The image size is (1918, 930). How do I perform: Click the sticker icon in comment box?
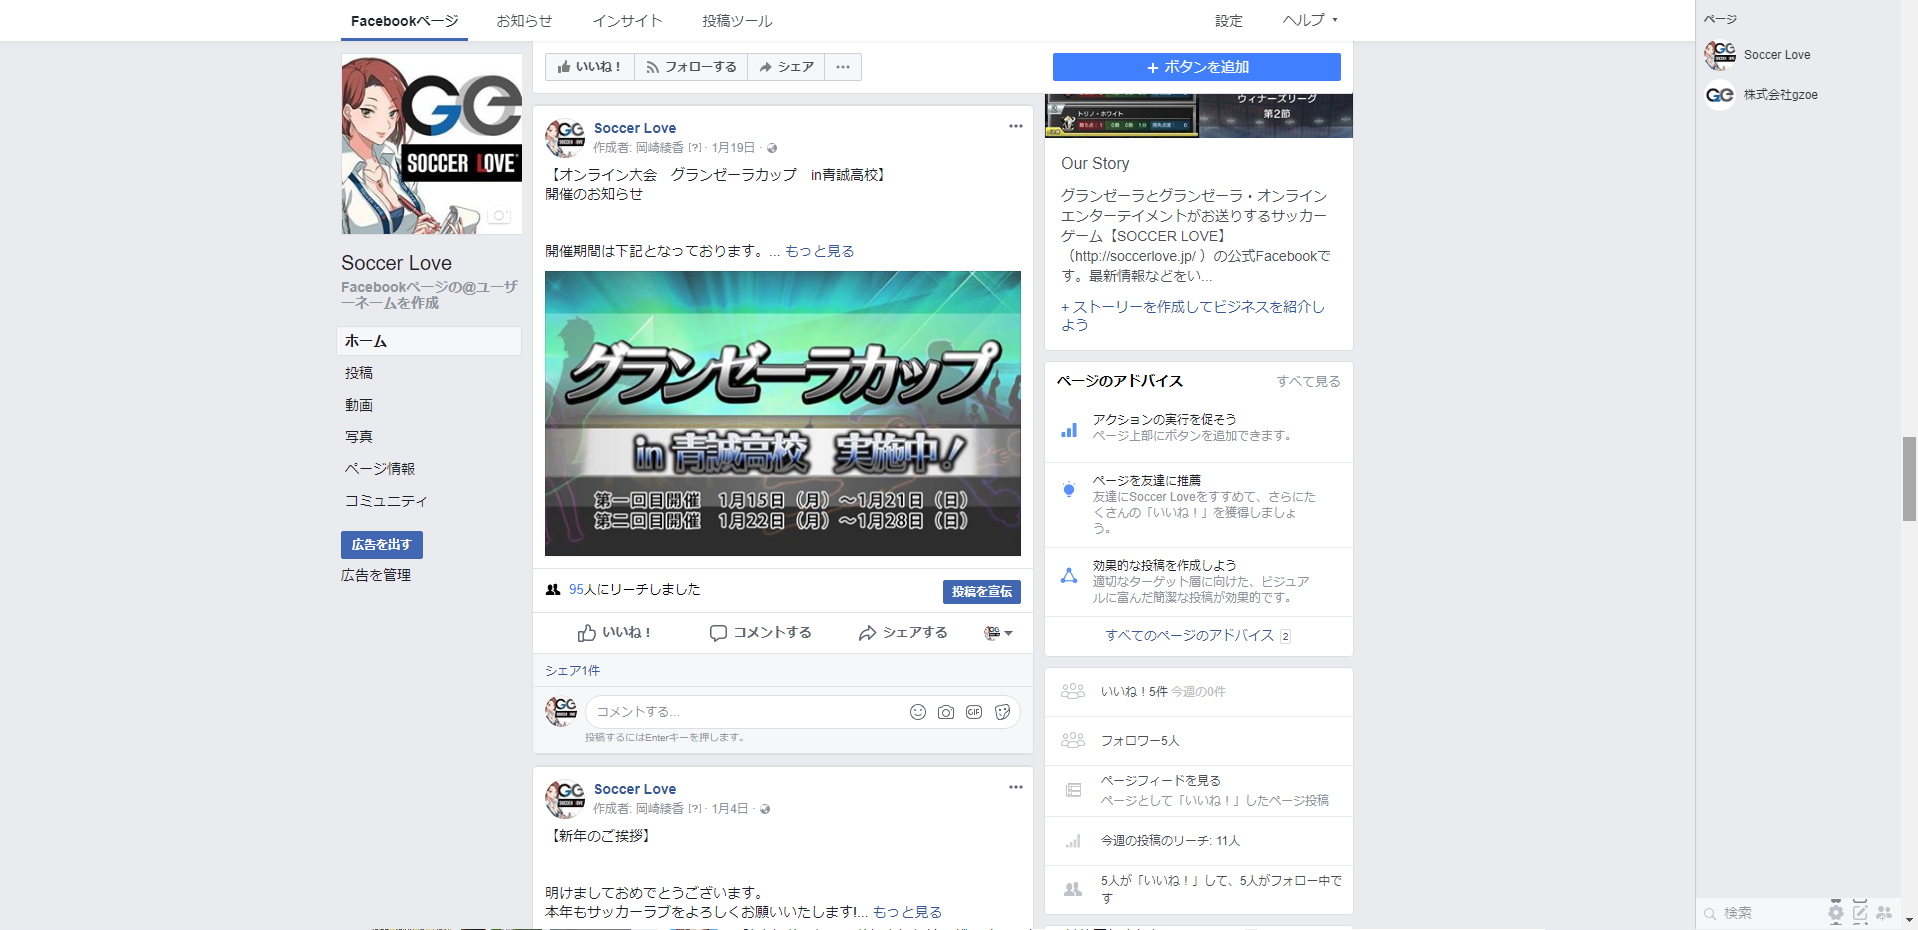pos(1002,712)
